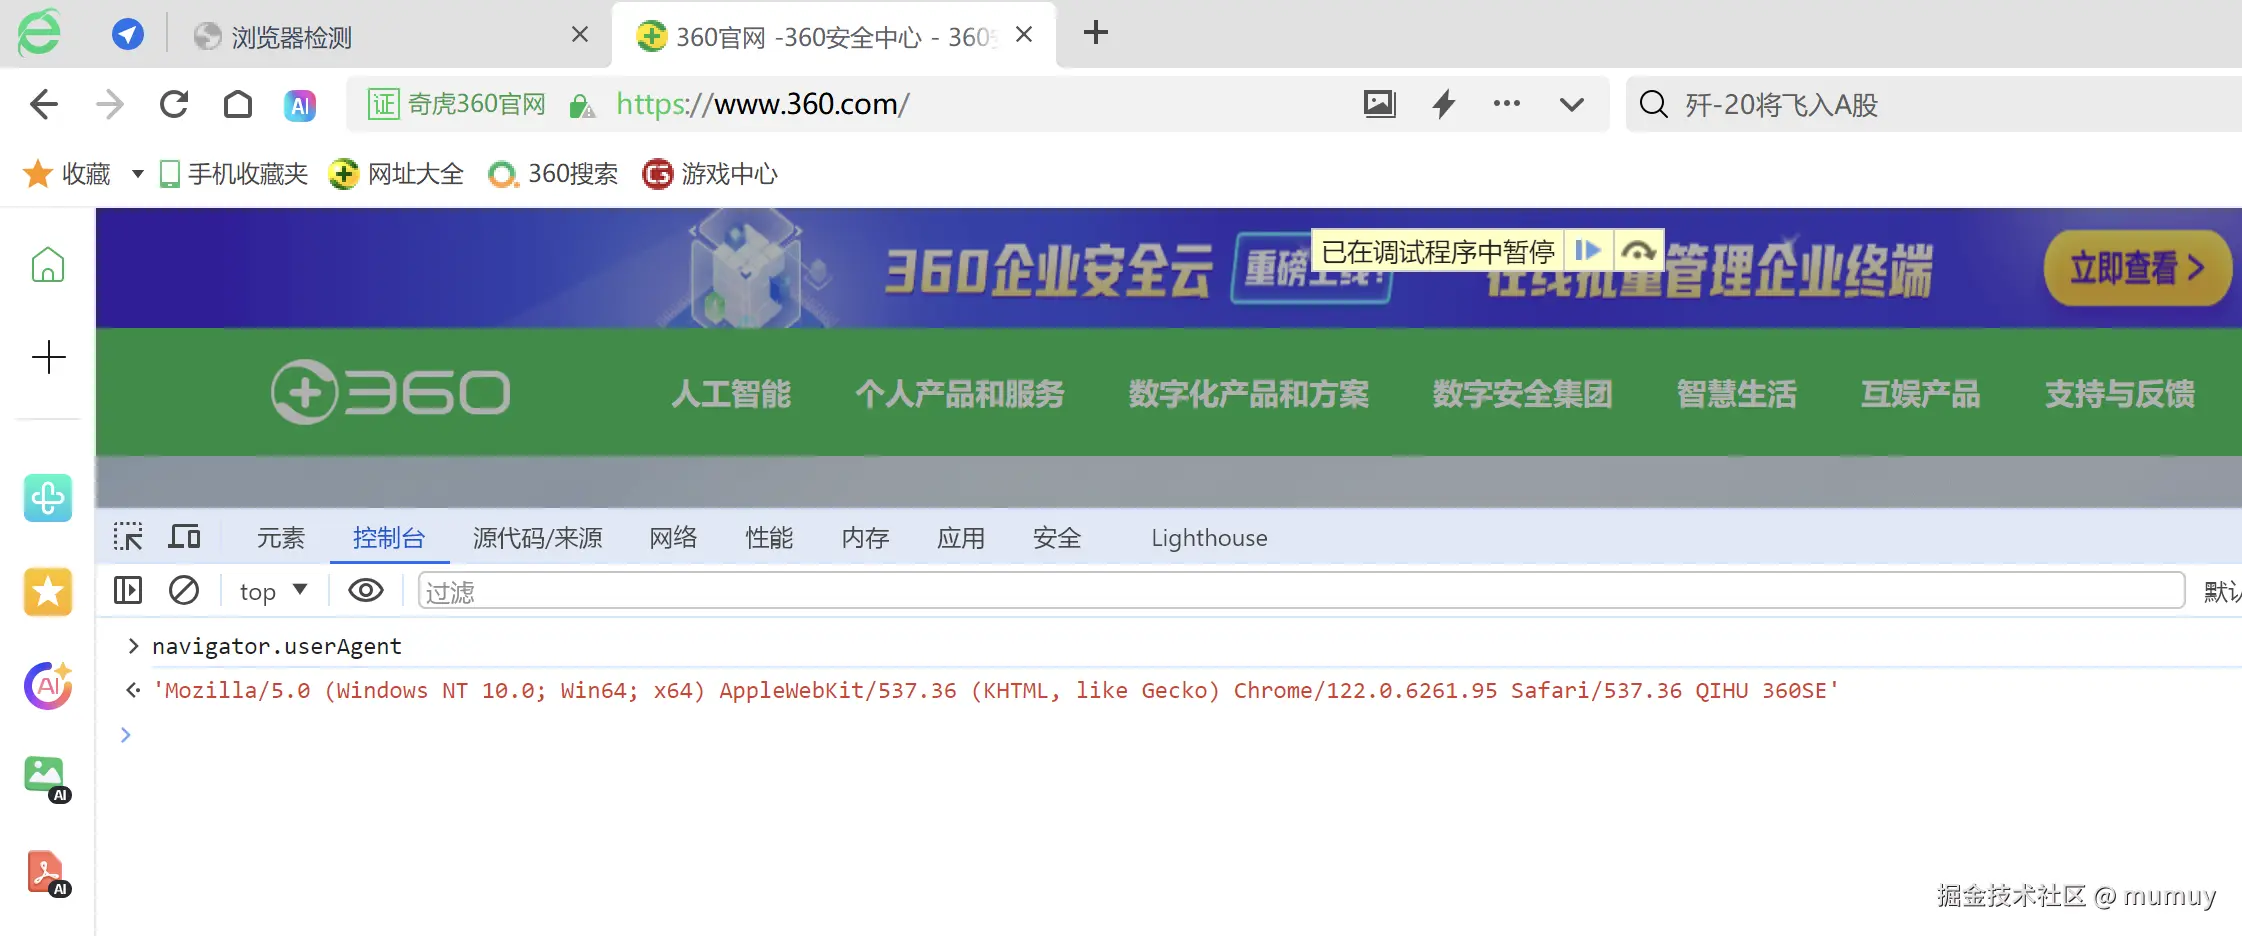This screenshot has height=936, width=2242.
Task: Click the green lock site security icon
Action: click(582, 105)
